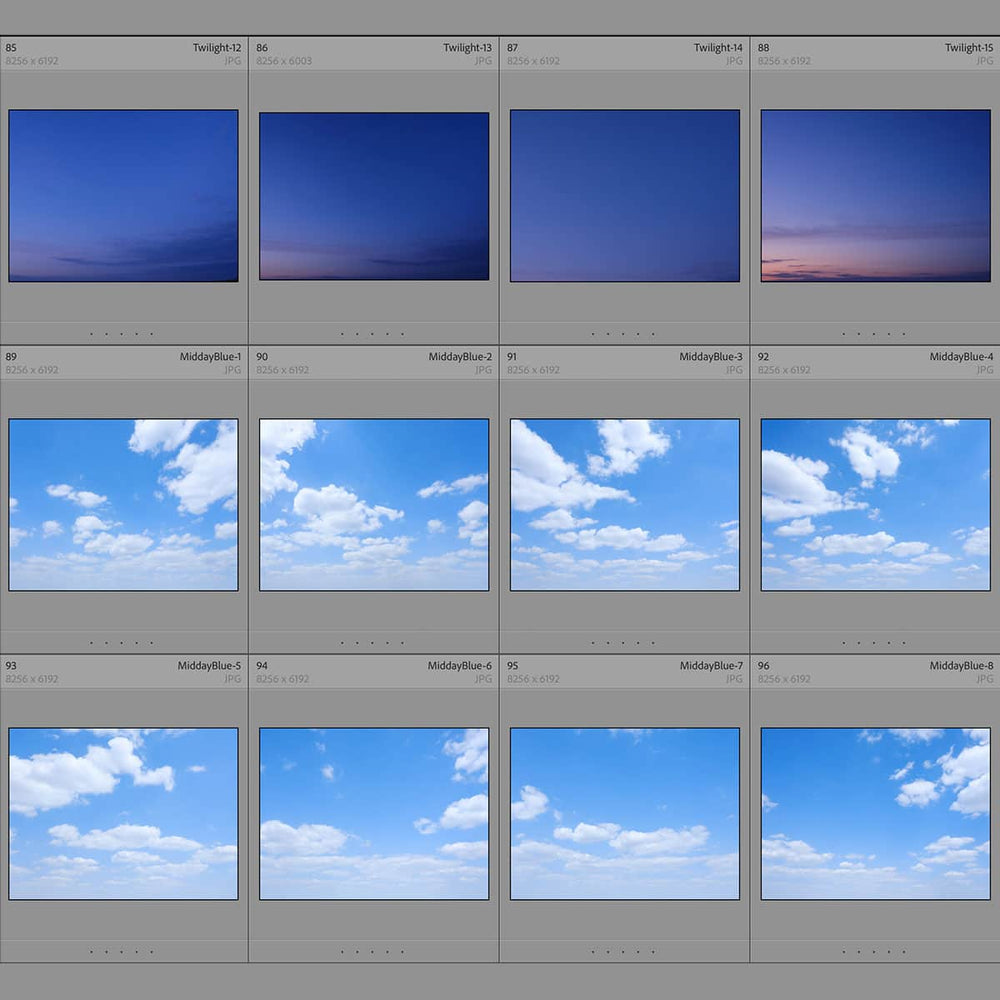Image resolution: width=1000 pixels, height=1000 pixels.
Task: Pick the Twilight-15 pink sunset thumbnail
Action: [875, 195]
